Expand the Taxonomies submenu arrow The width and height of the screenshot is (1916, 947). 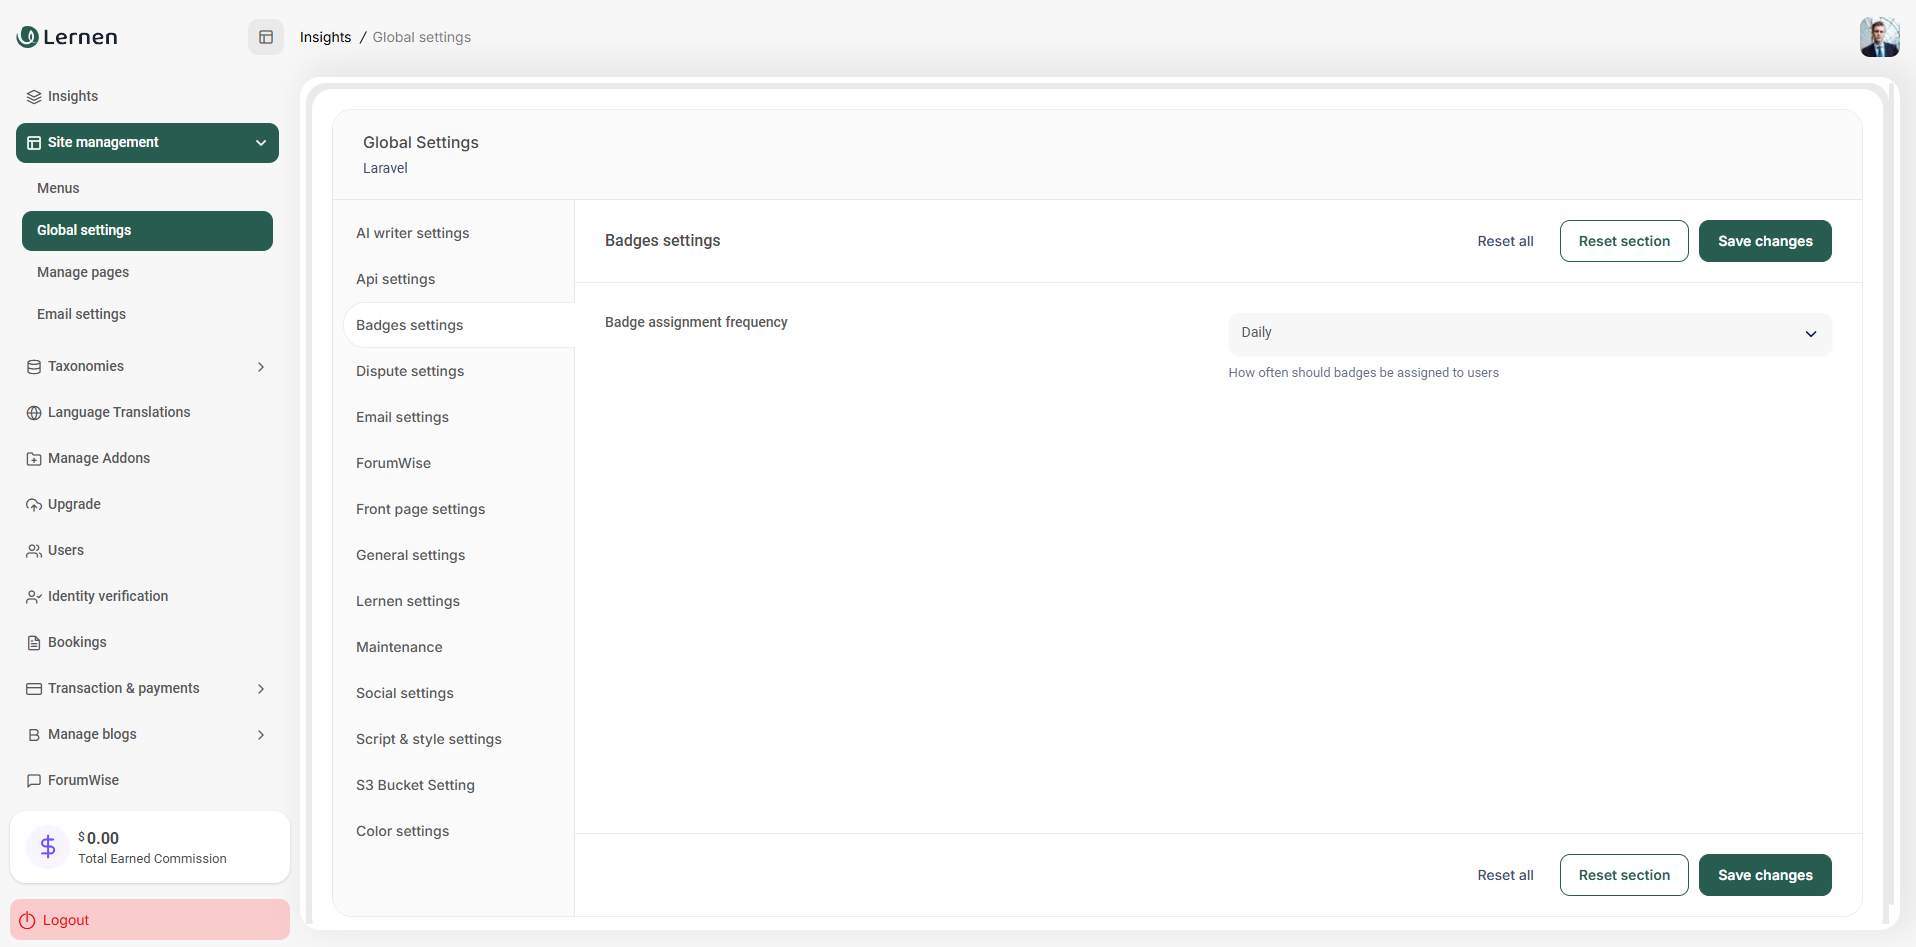click(261, 367)
